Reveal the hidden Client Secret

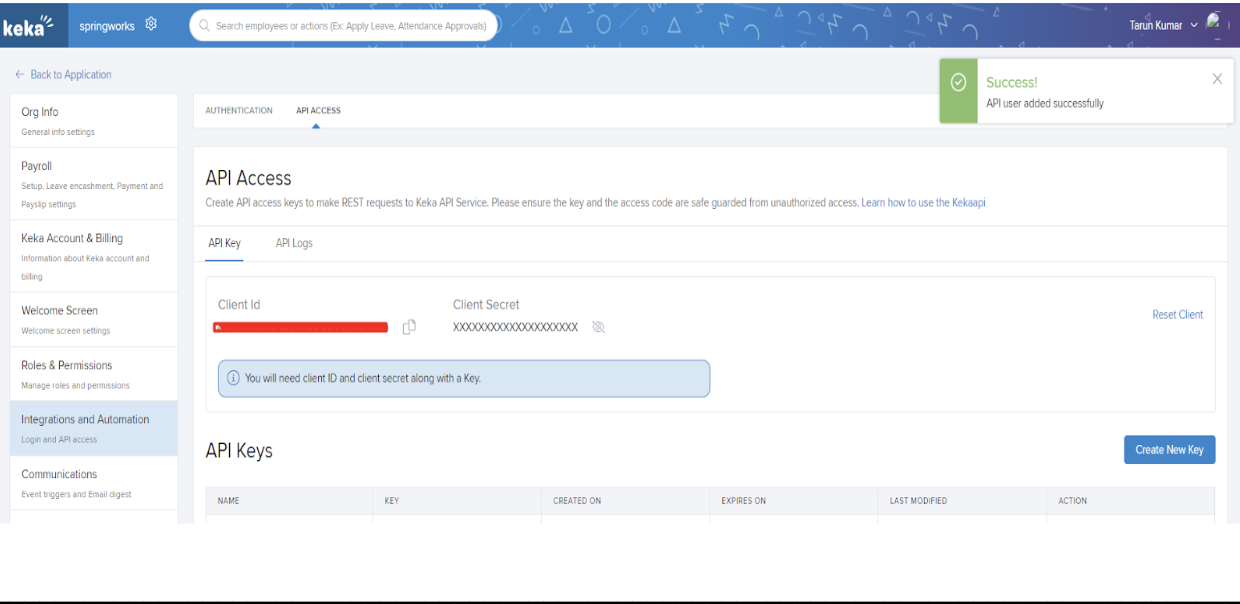[598, 327]
